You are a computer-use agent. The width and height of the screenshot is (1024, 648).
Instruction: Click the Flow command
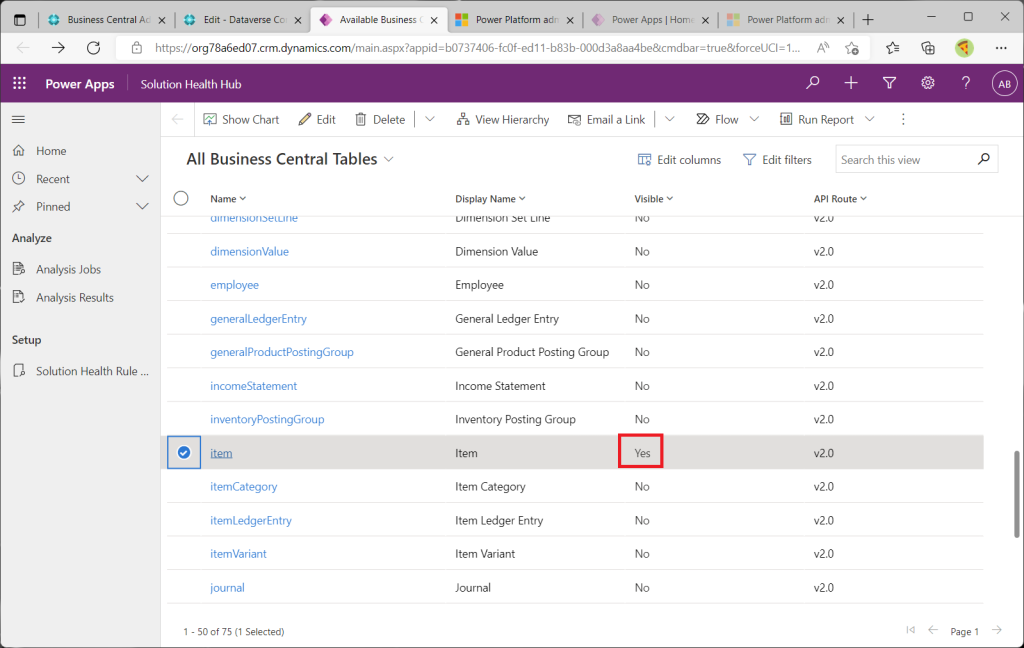(x=717, y=120)
